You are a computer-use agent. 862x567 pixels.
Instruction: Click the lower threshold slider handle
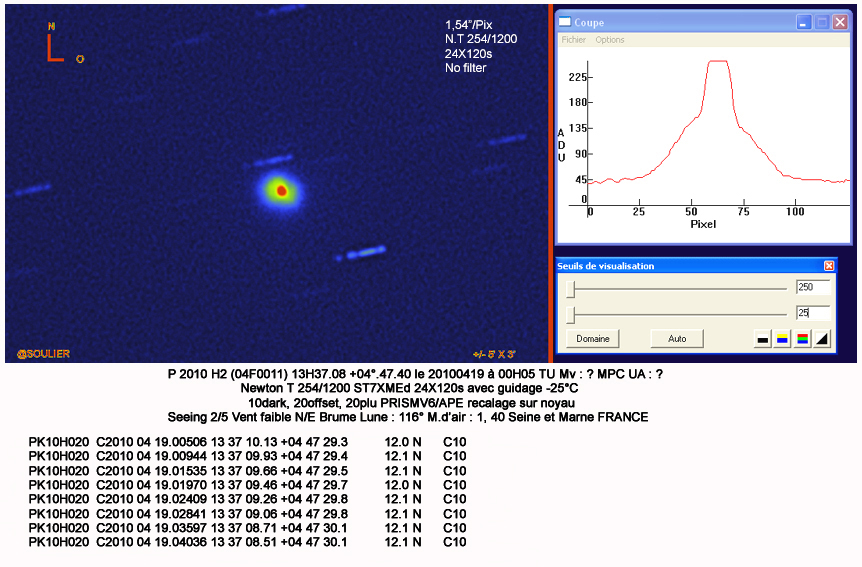[x=570, y=316]
